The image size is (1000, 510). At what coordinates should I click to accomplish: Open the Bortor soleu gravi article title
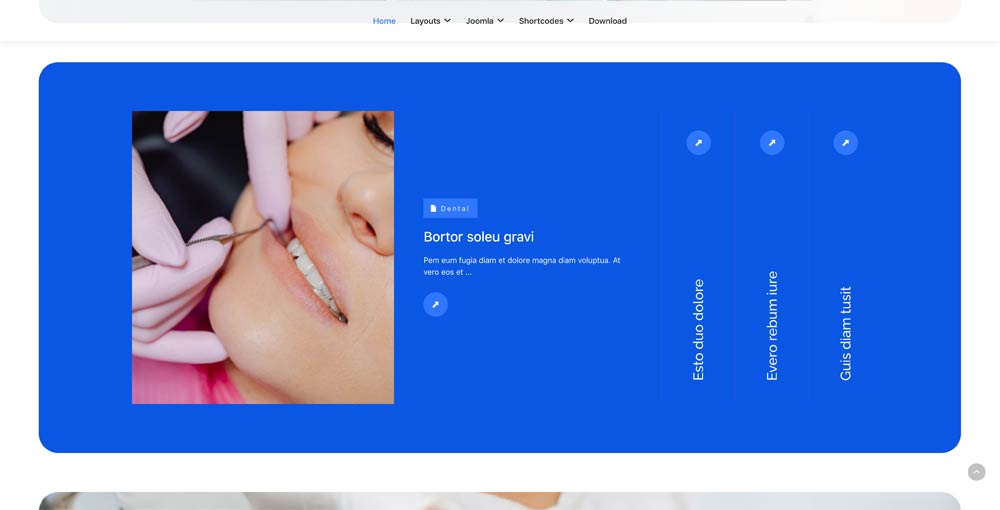click(478, 237)
